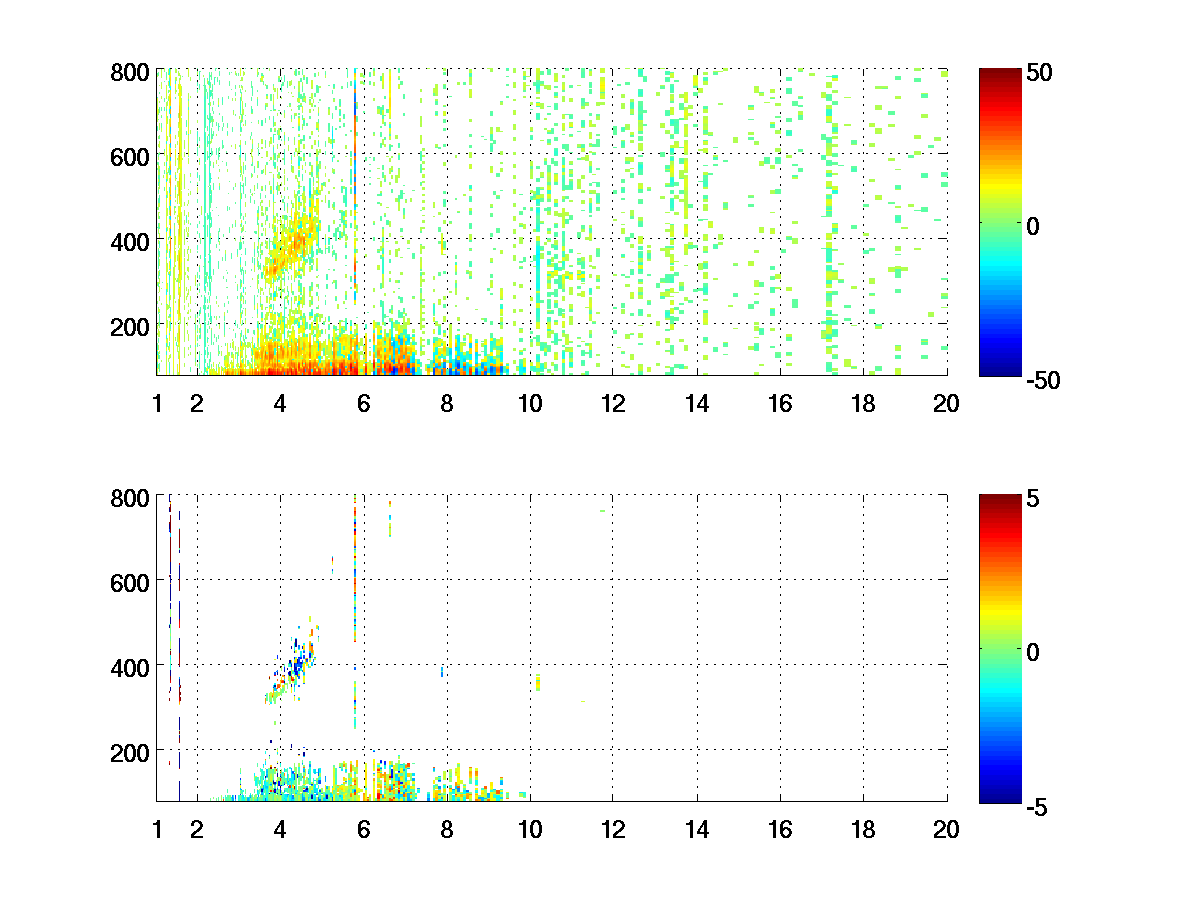Click the '20' x-axis tick under the lower plot
Viewport: 1200px width, 900px height.
947,829
